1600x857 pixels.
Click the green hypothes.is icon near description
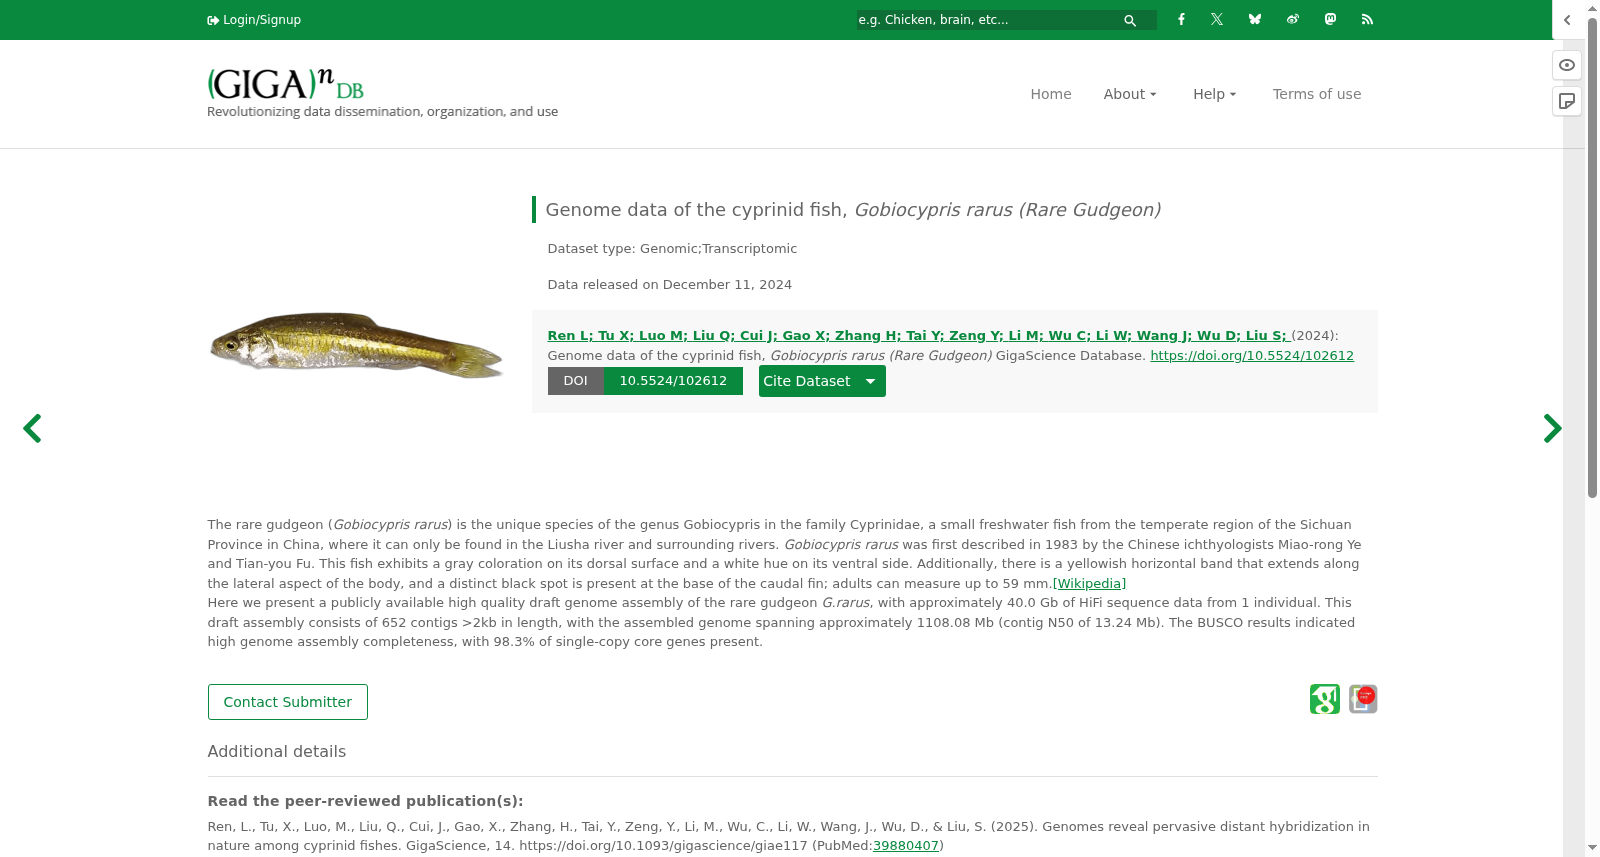pos(1325,699)
